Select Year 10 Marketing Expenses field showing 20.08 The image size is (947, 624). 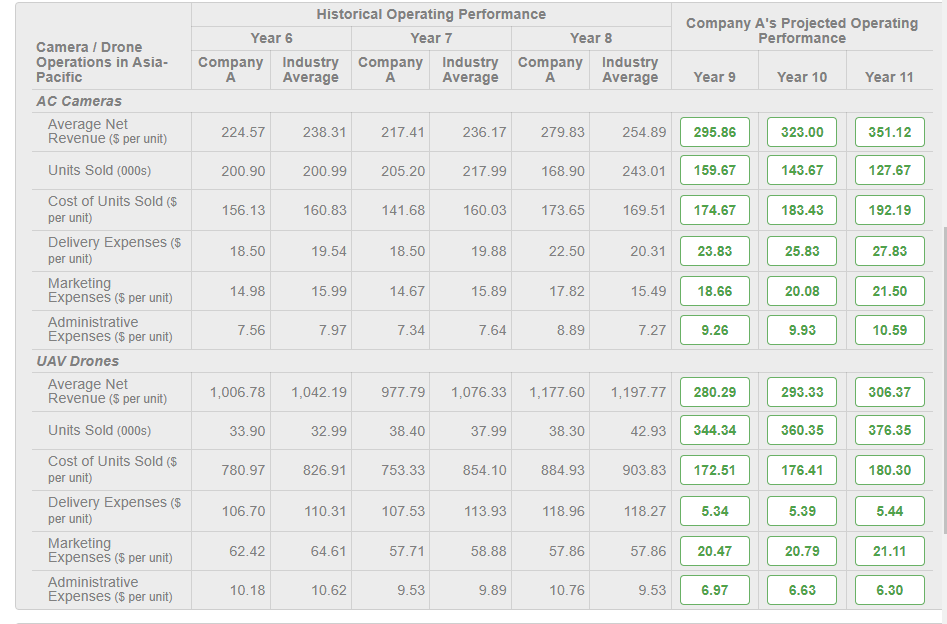[x=800, y=290]
